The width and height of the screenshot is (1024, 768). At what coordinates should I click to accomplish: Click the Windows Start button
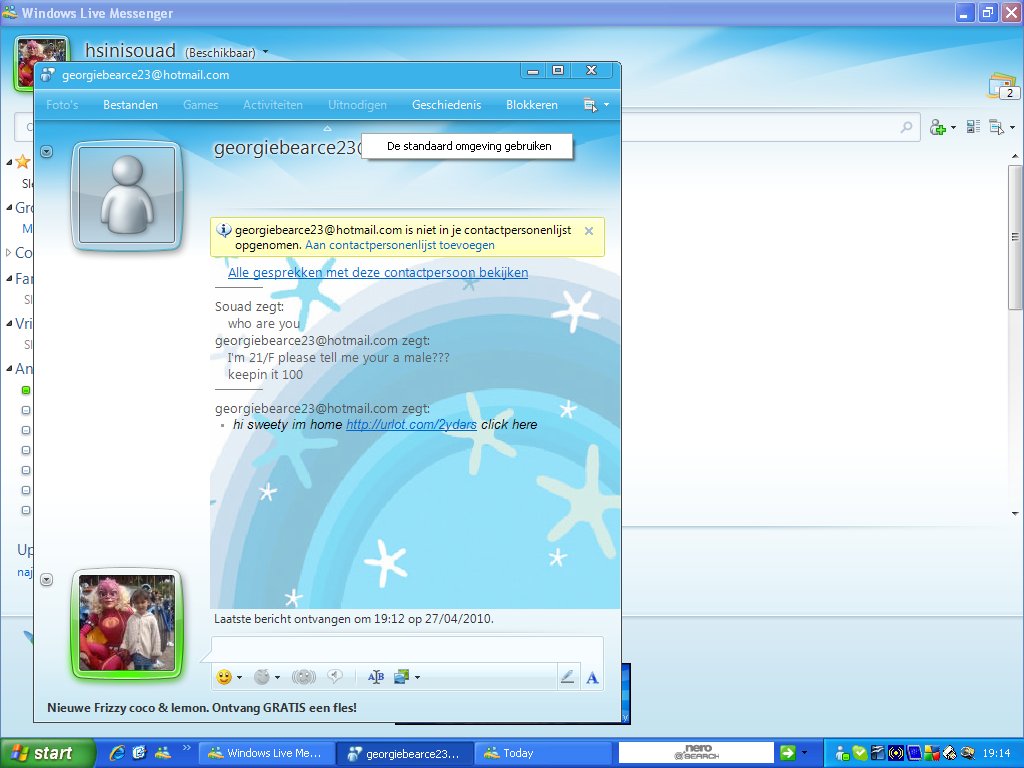[x=48, y=753]
